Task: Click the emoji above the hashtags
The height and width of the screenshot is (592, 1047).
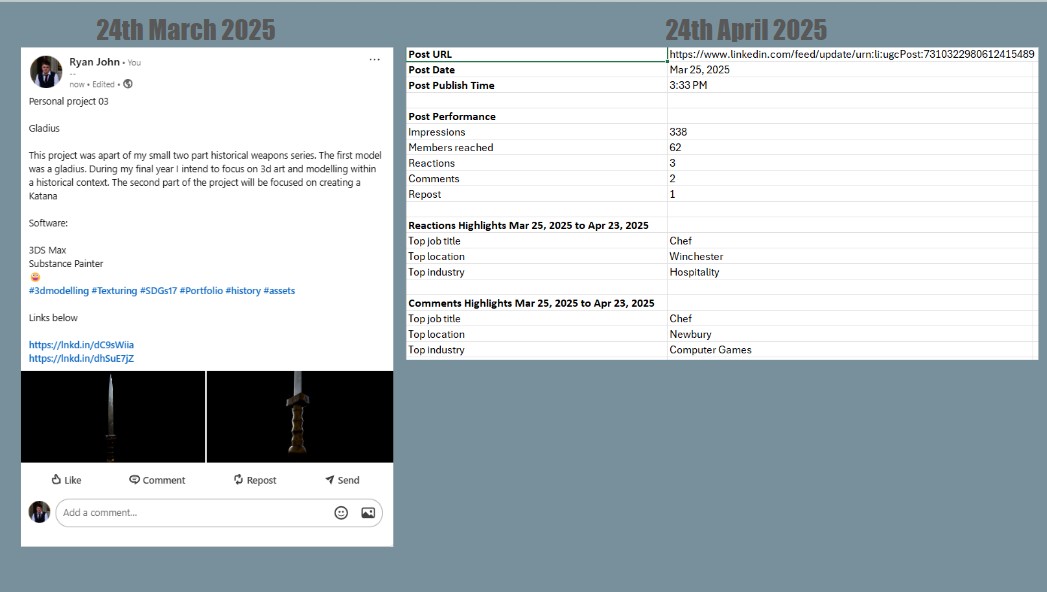Action: [35, 277]
